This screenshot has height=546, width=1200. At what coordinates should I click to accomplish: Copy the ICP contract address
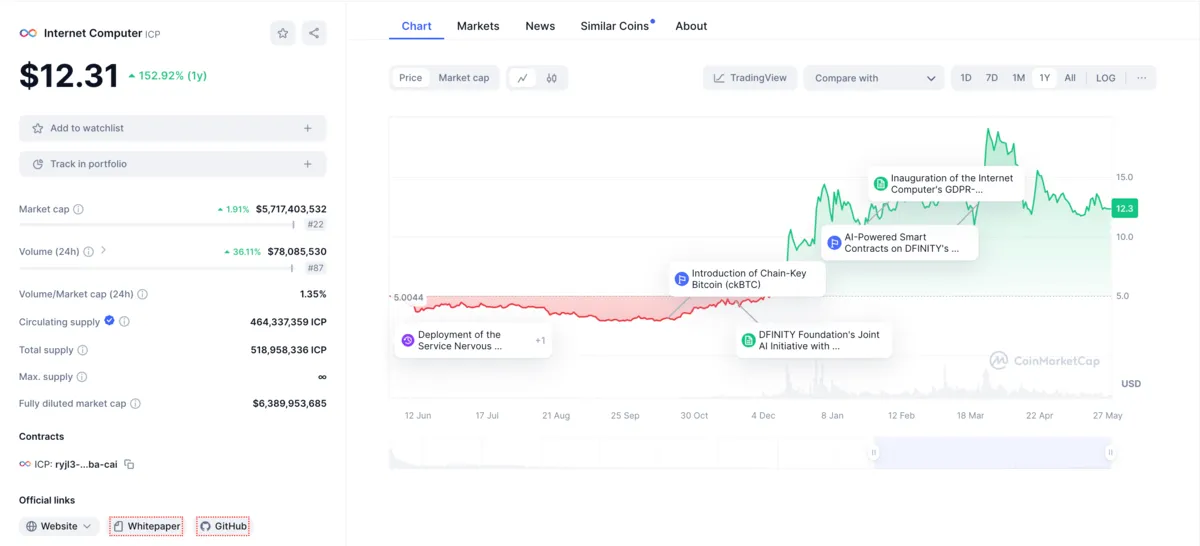click(x=129, y=464)
